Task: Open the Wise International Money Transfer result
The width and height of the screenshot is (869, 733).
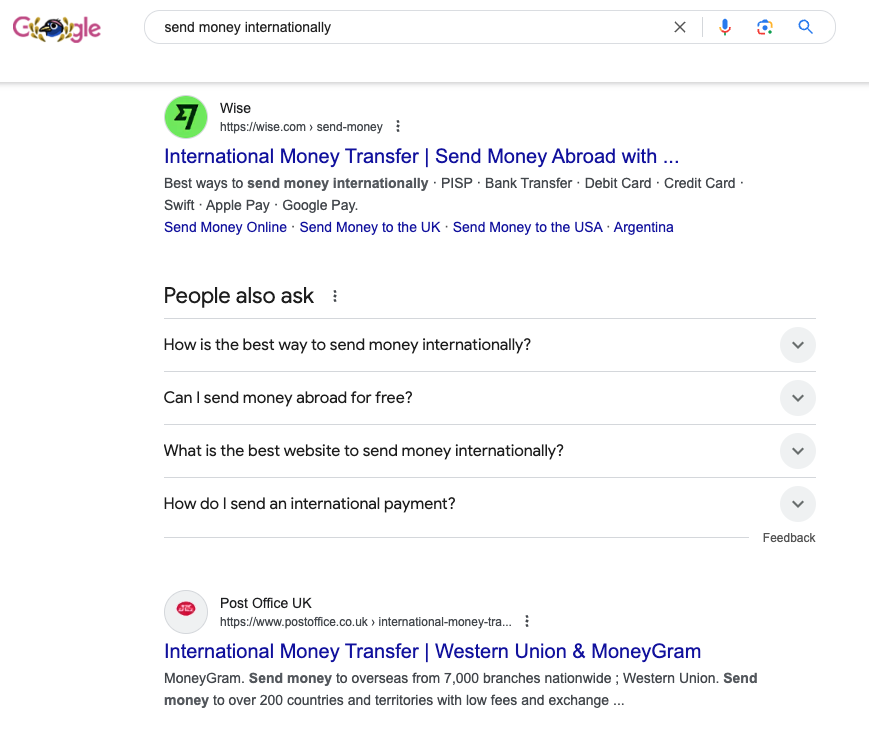Action: point(421,156)
